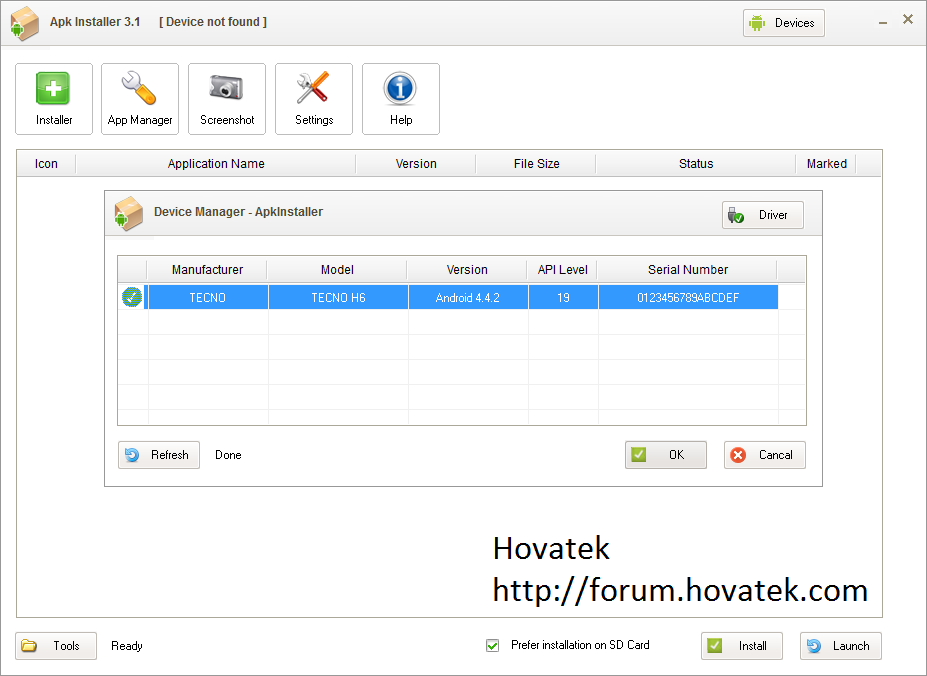Viewport: 927px width, 676px height.
Task: Click the Driver button in Device Manager
Action: click(762, 215)
